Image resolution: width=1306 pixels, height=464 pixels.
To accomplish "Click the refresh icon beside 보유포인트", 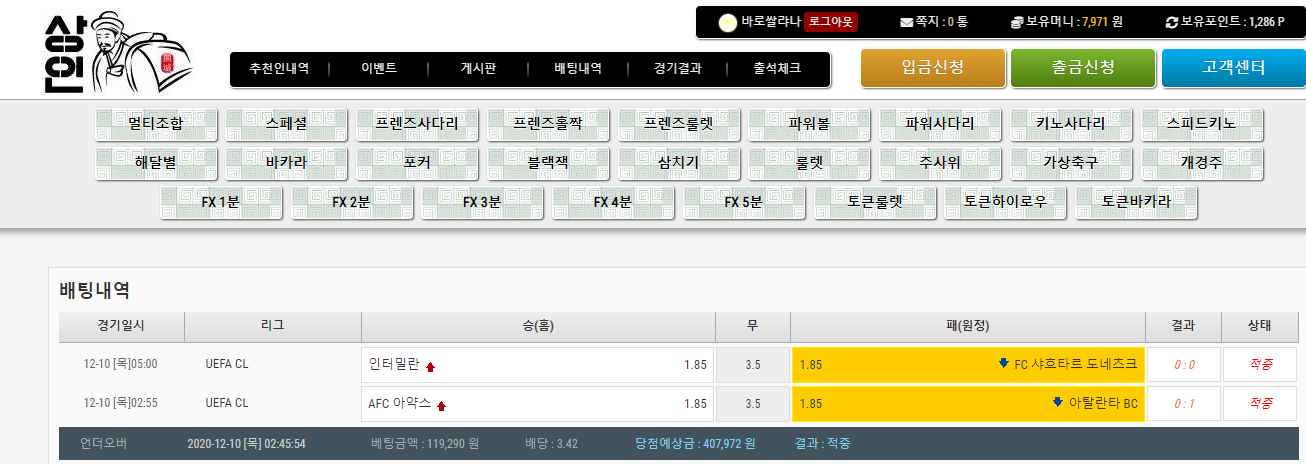I will click(x=1172, y=21).
